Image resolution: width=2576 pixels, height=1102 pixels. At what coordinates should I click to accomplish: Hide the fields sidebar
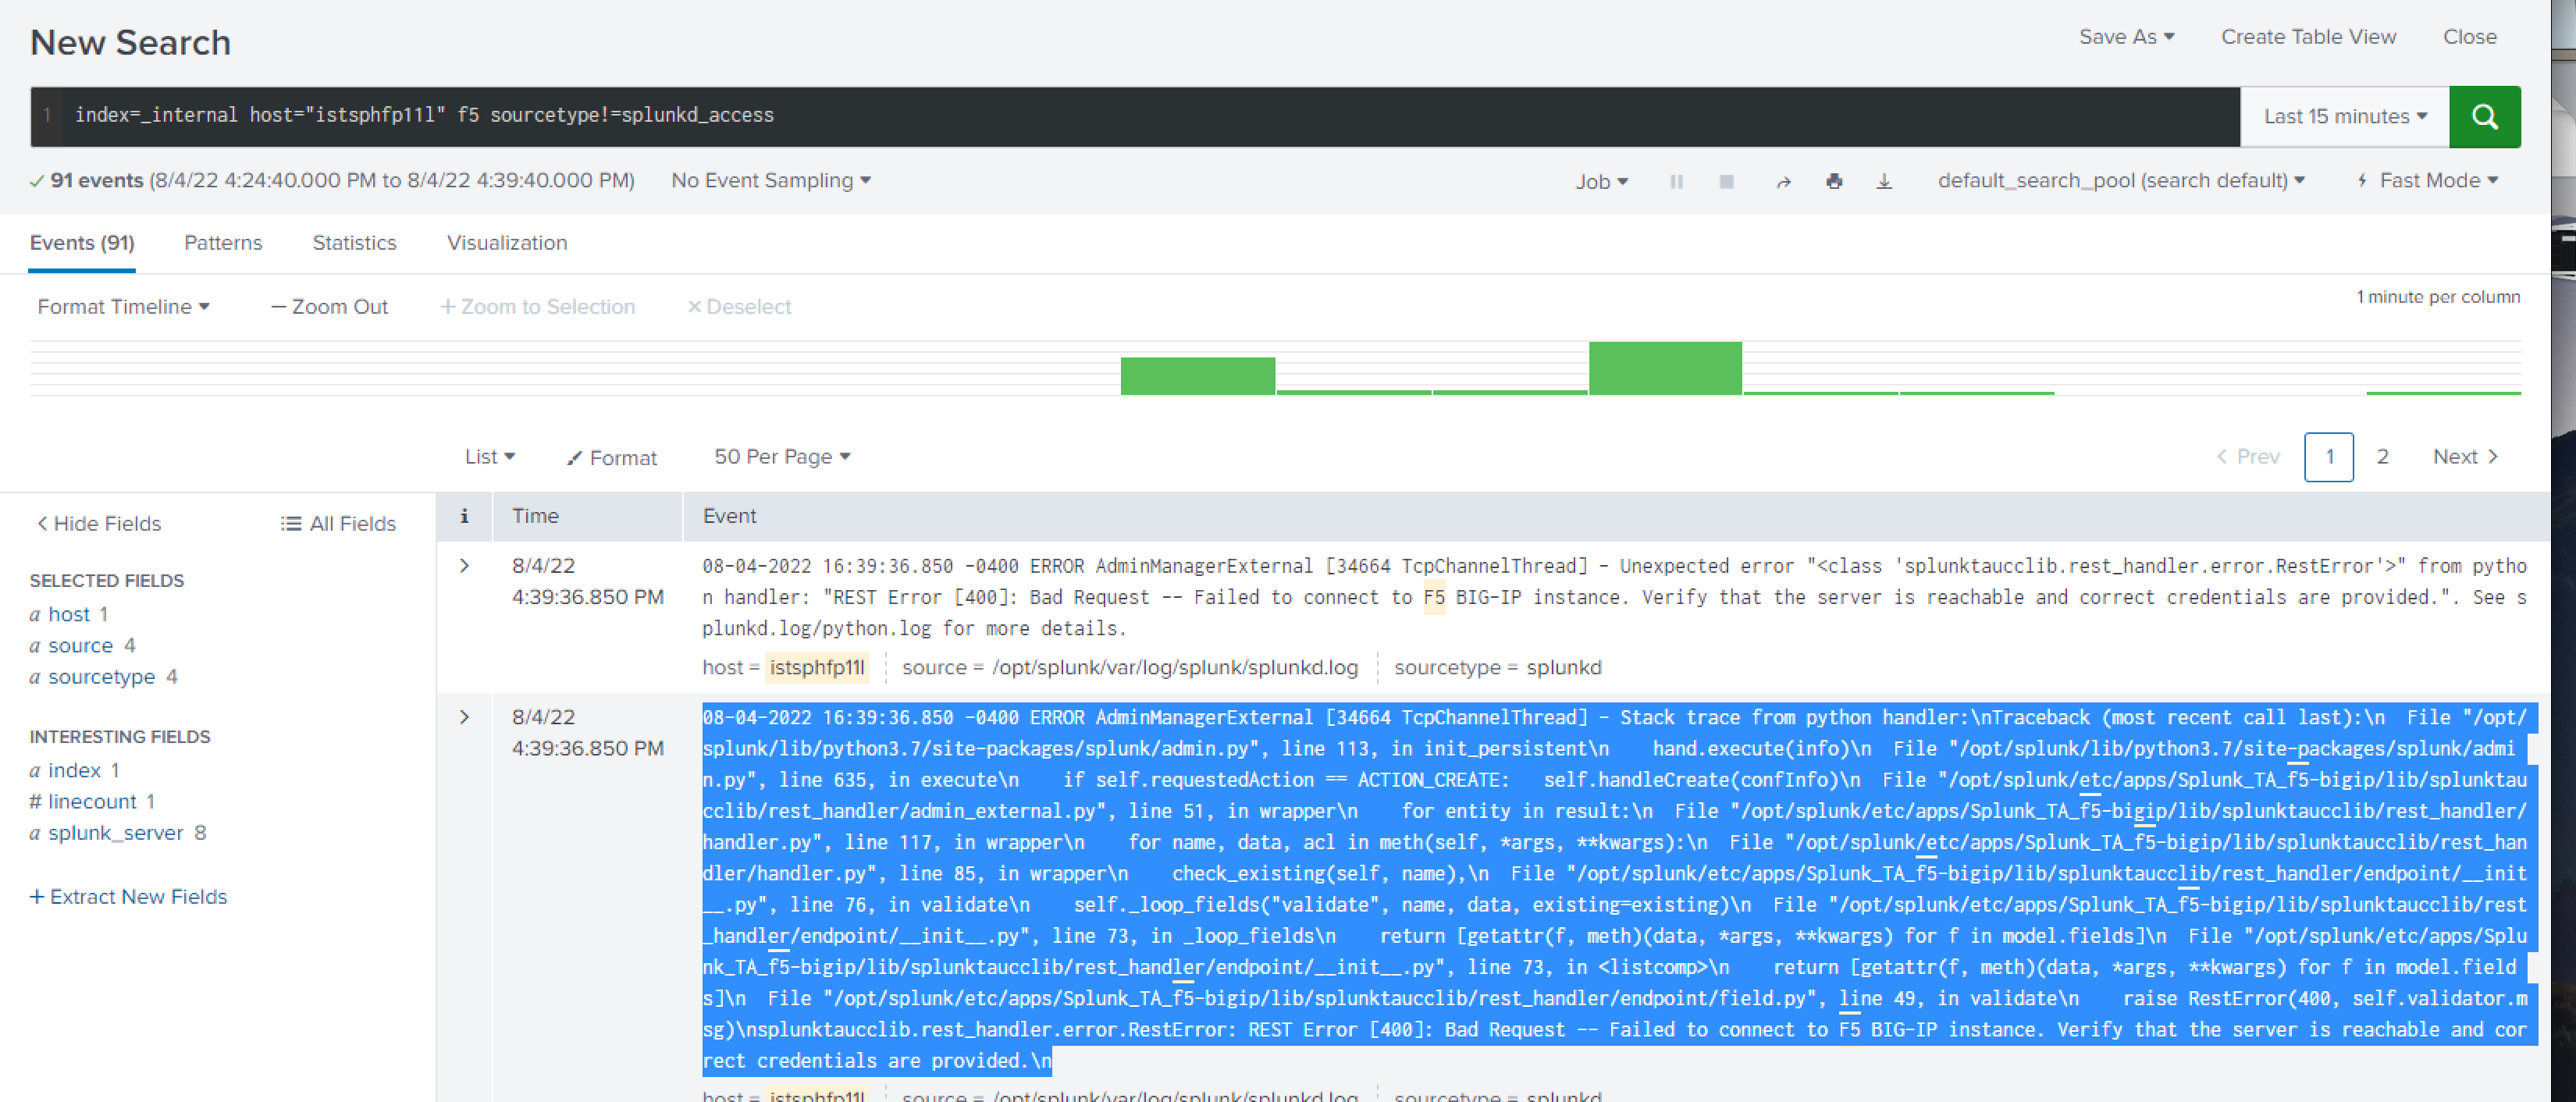98,524
